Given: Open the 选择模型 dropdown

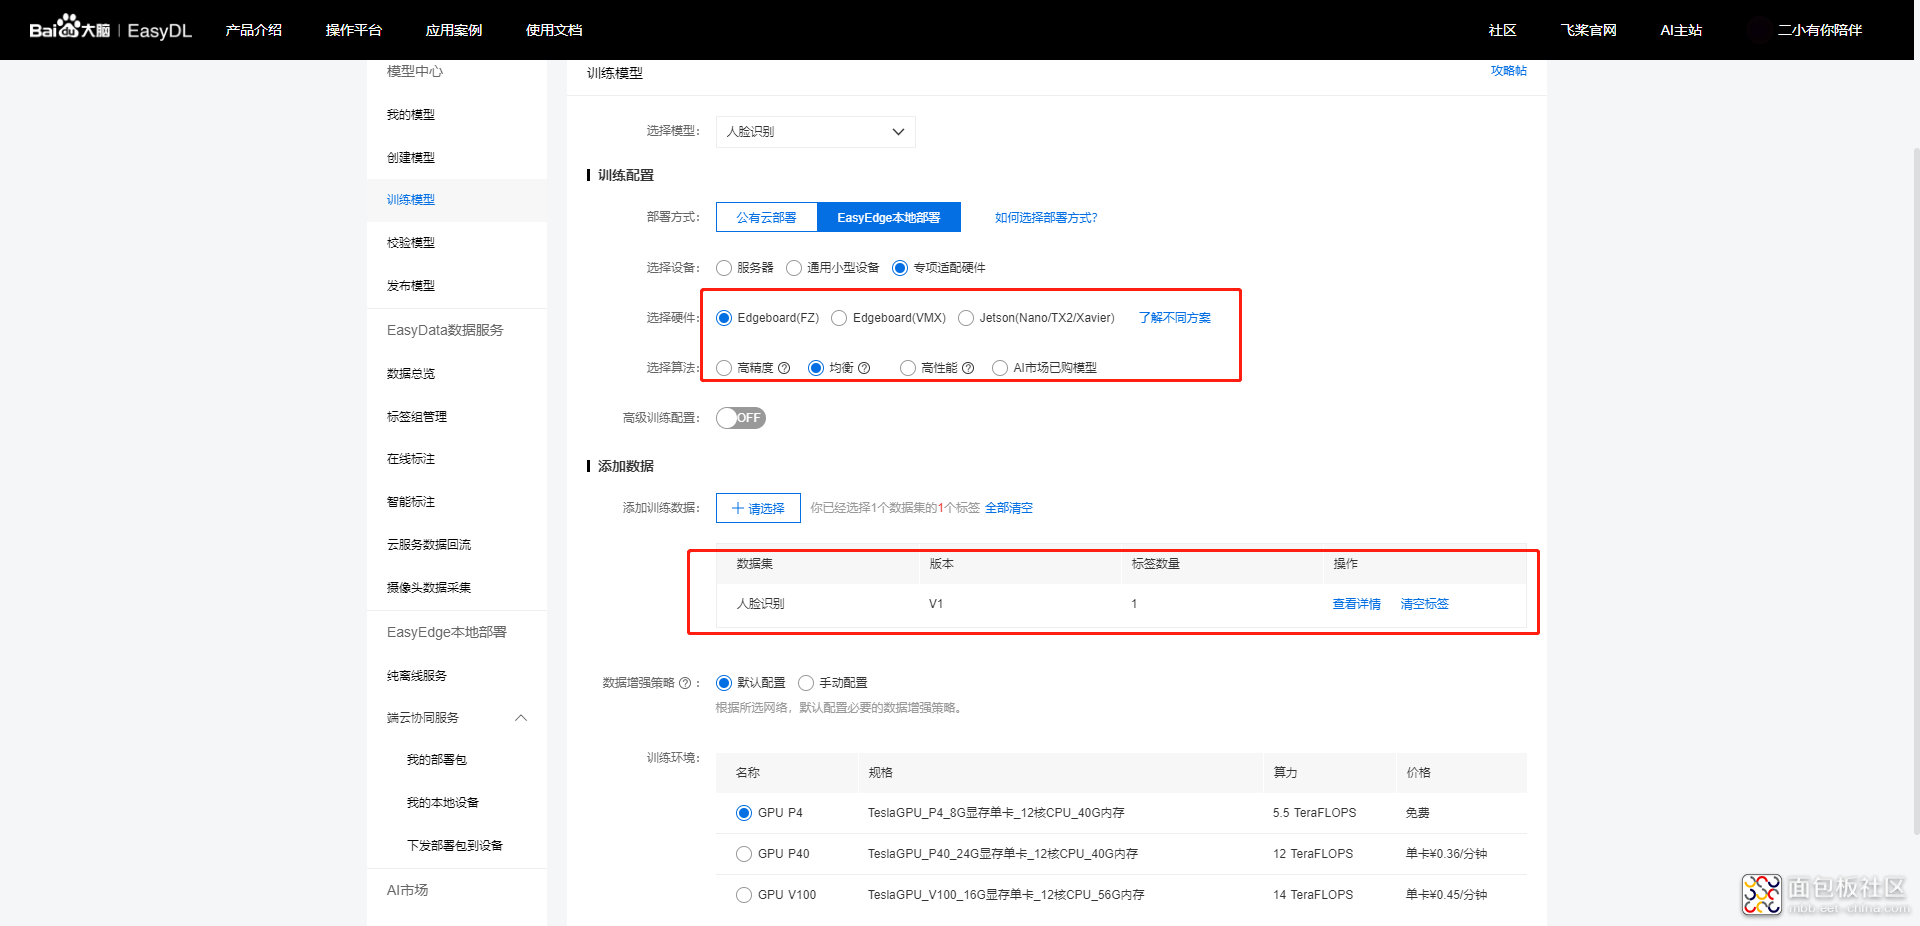Looking at the screenshot, I should click(x=816, y=132).
